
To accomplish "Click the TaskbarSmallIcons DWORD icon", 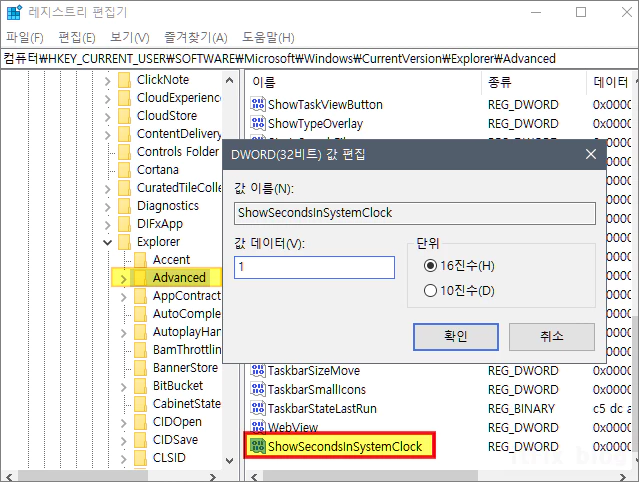I will 258,389.
